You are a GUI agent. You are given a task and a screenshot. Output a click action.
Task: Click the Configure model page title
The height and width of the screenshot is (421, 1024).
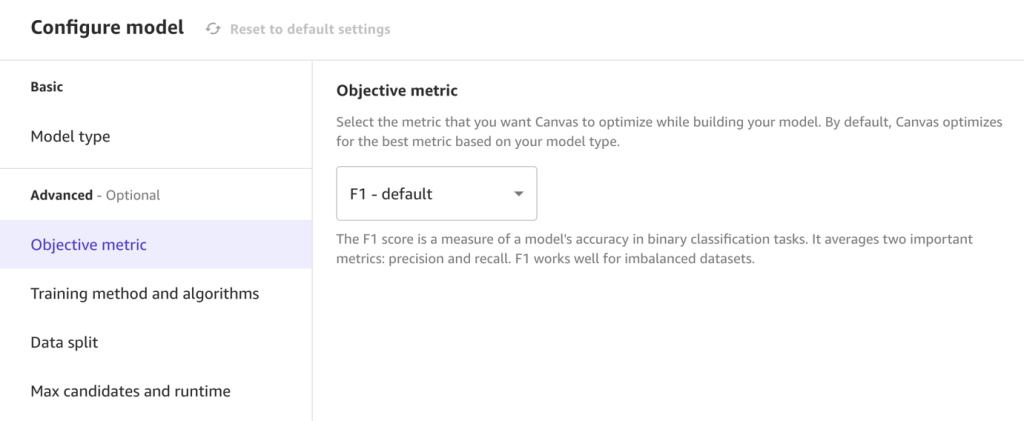click(107, 28)
